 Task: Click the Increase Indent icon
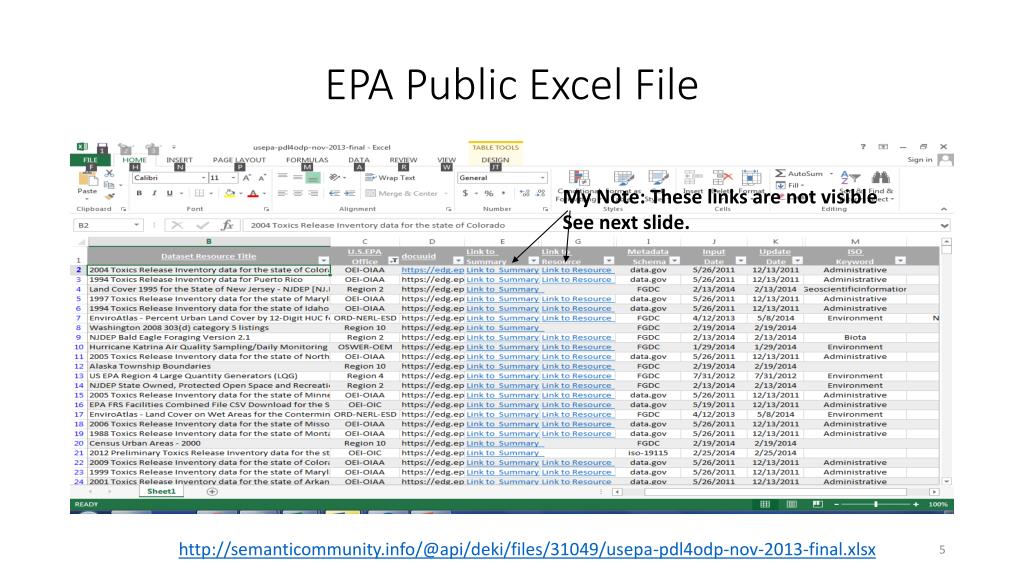[350, 193]
